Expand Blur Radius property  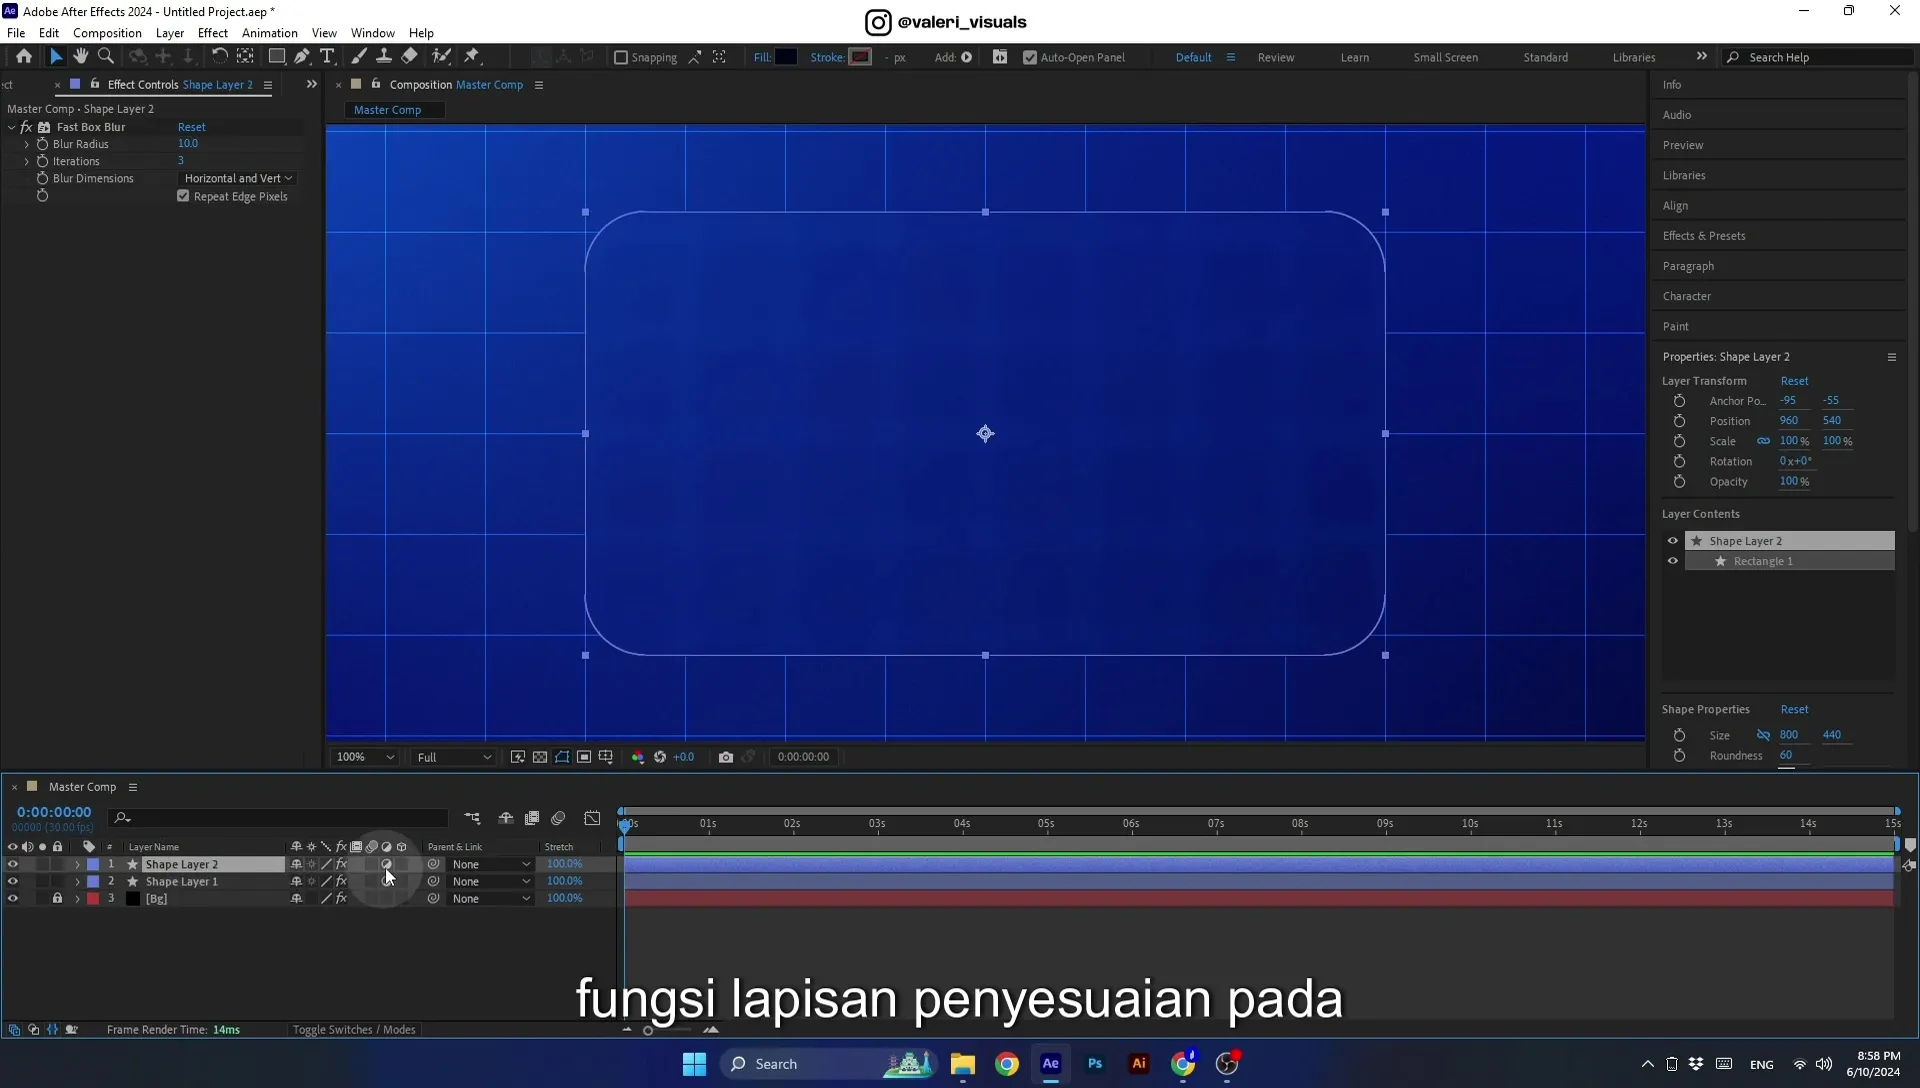(27, 144)
